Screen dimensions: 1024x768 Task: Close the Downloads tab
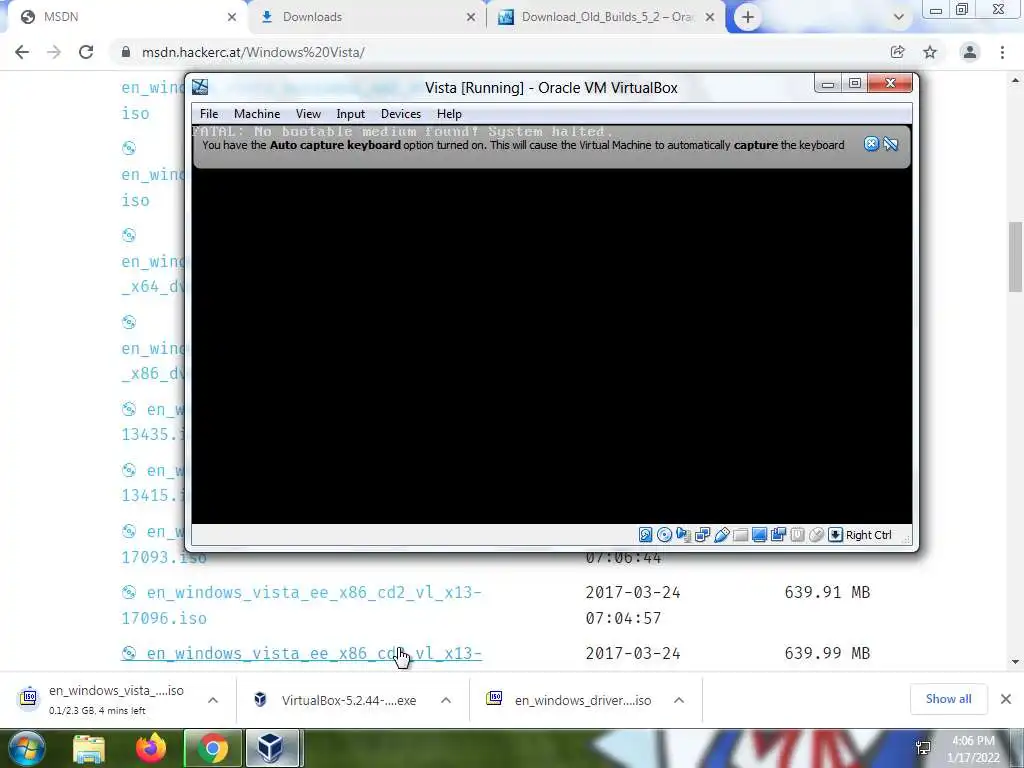click(471, 17)
